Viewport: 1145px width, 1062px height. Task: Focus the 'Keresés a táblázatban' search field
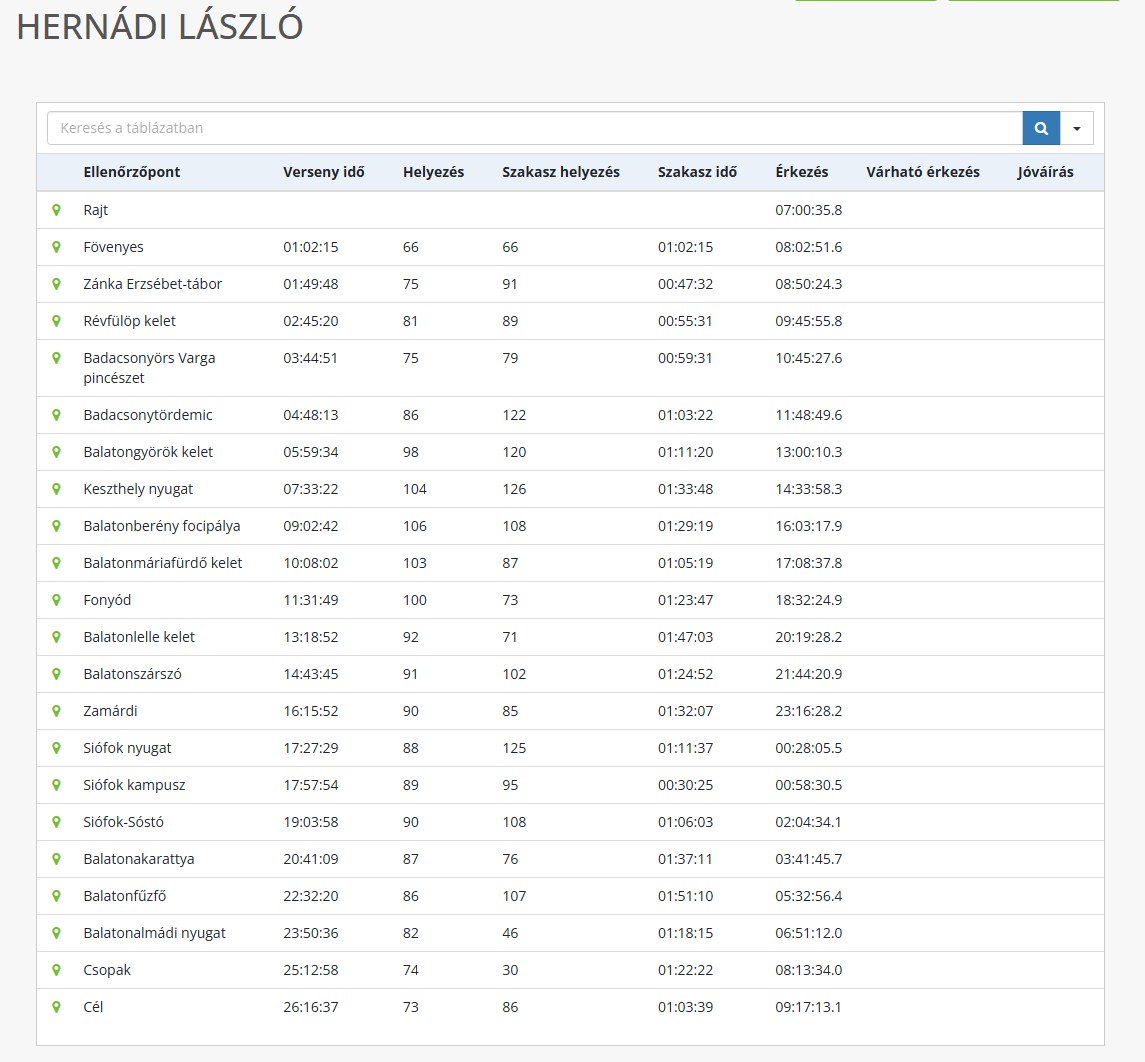[535, 128]
